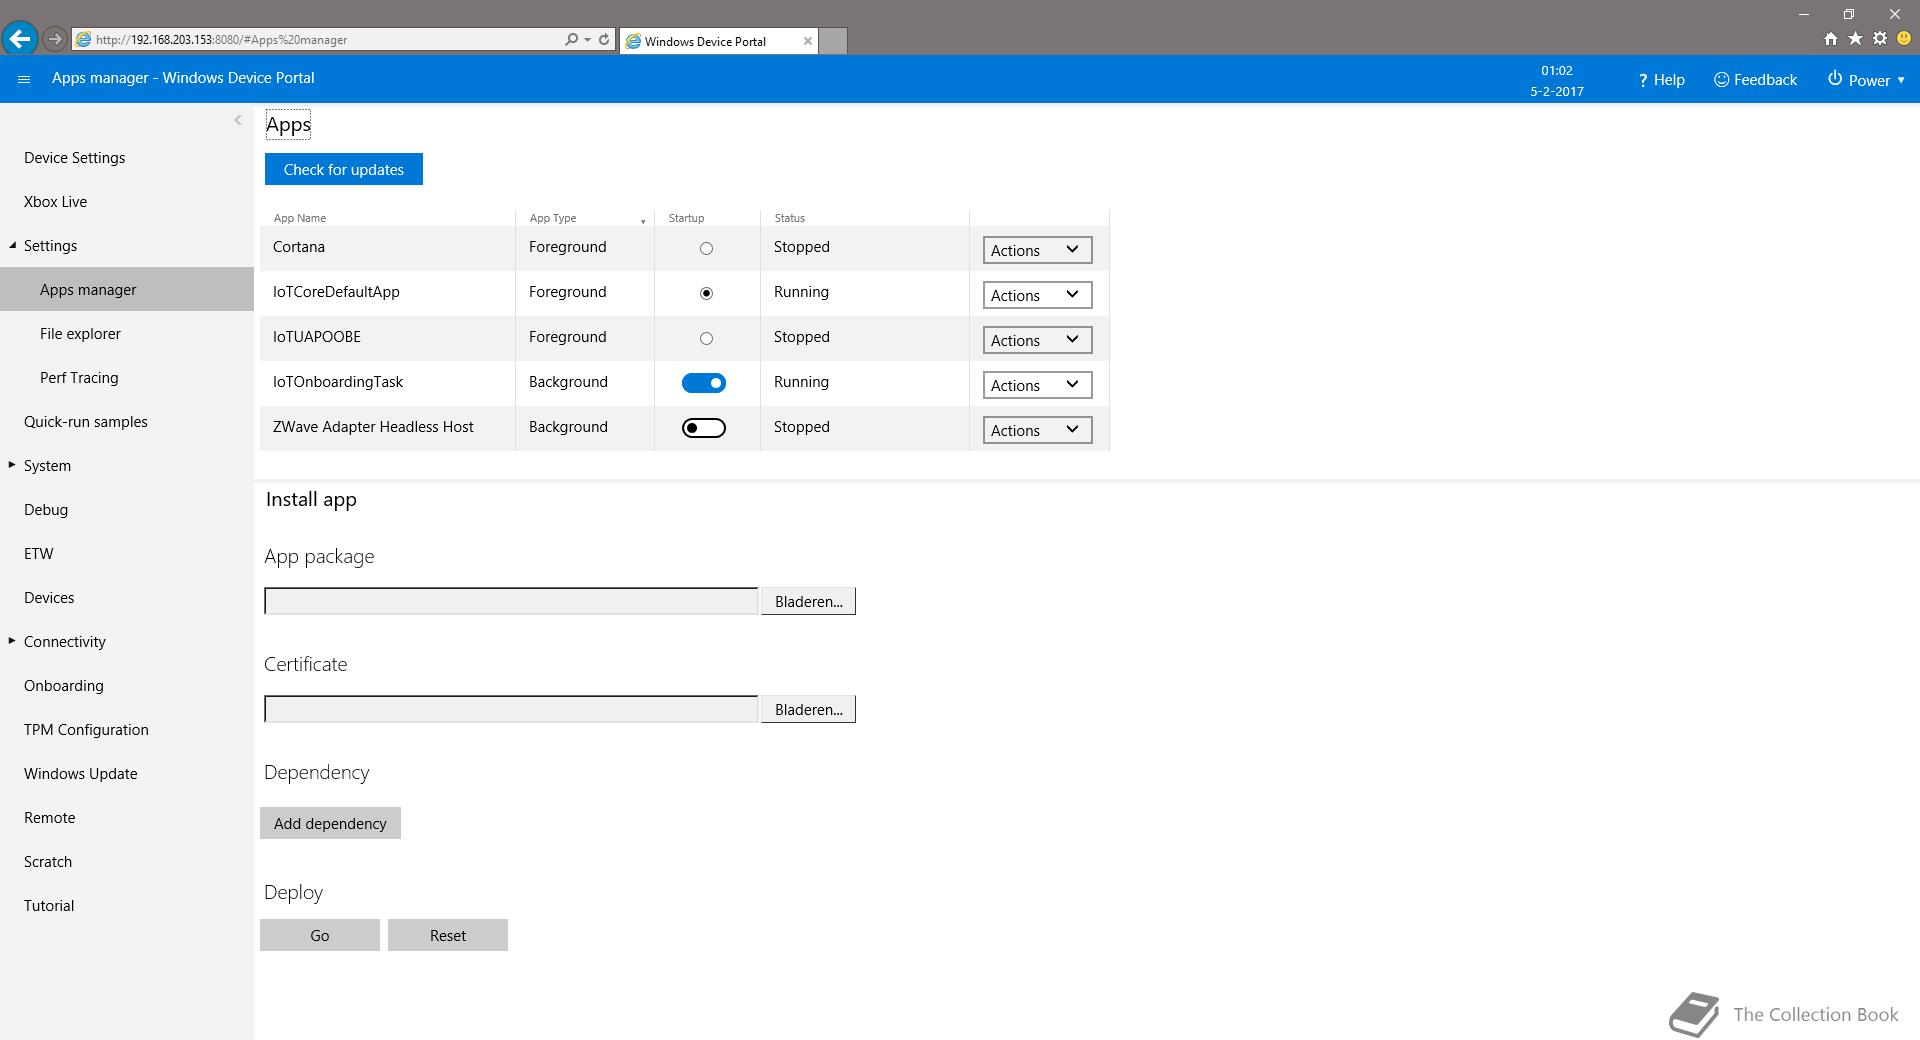Open the Tutorial page
This screenshot has height=1040, width=1920.
point(49,906)
